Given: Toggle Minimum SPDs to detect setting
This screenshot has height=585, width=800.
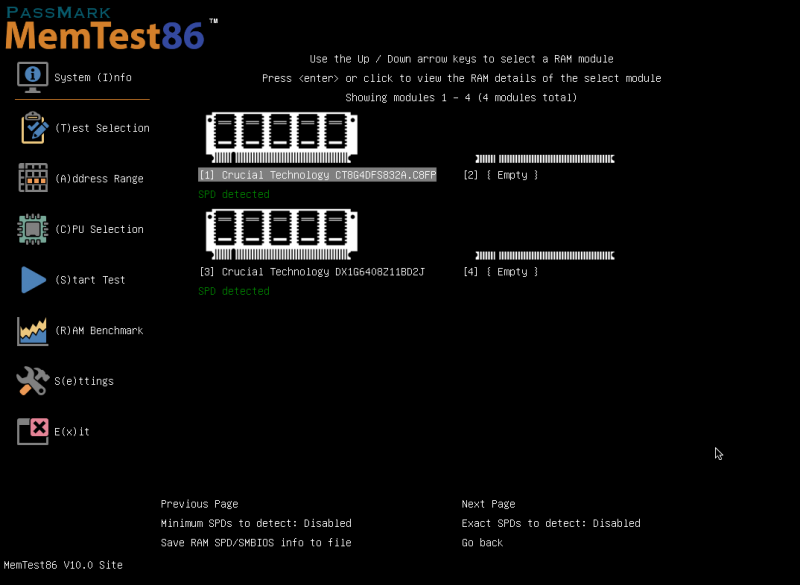Looking at the screenshot, I should point(256,523).
